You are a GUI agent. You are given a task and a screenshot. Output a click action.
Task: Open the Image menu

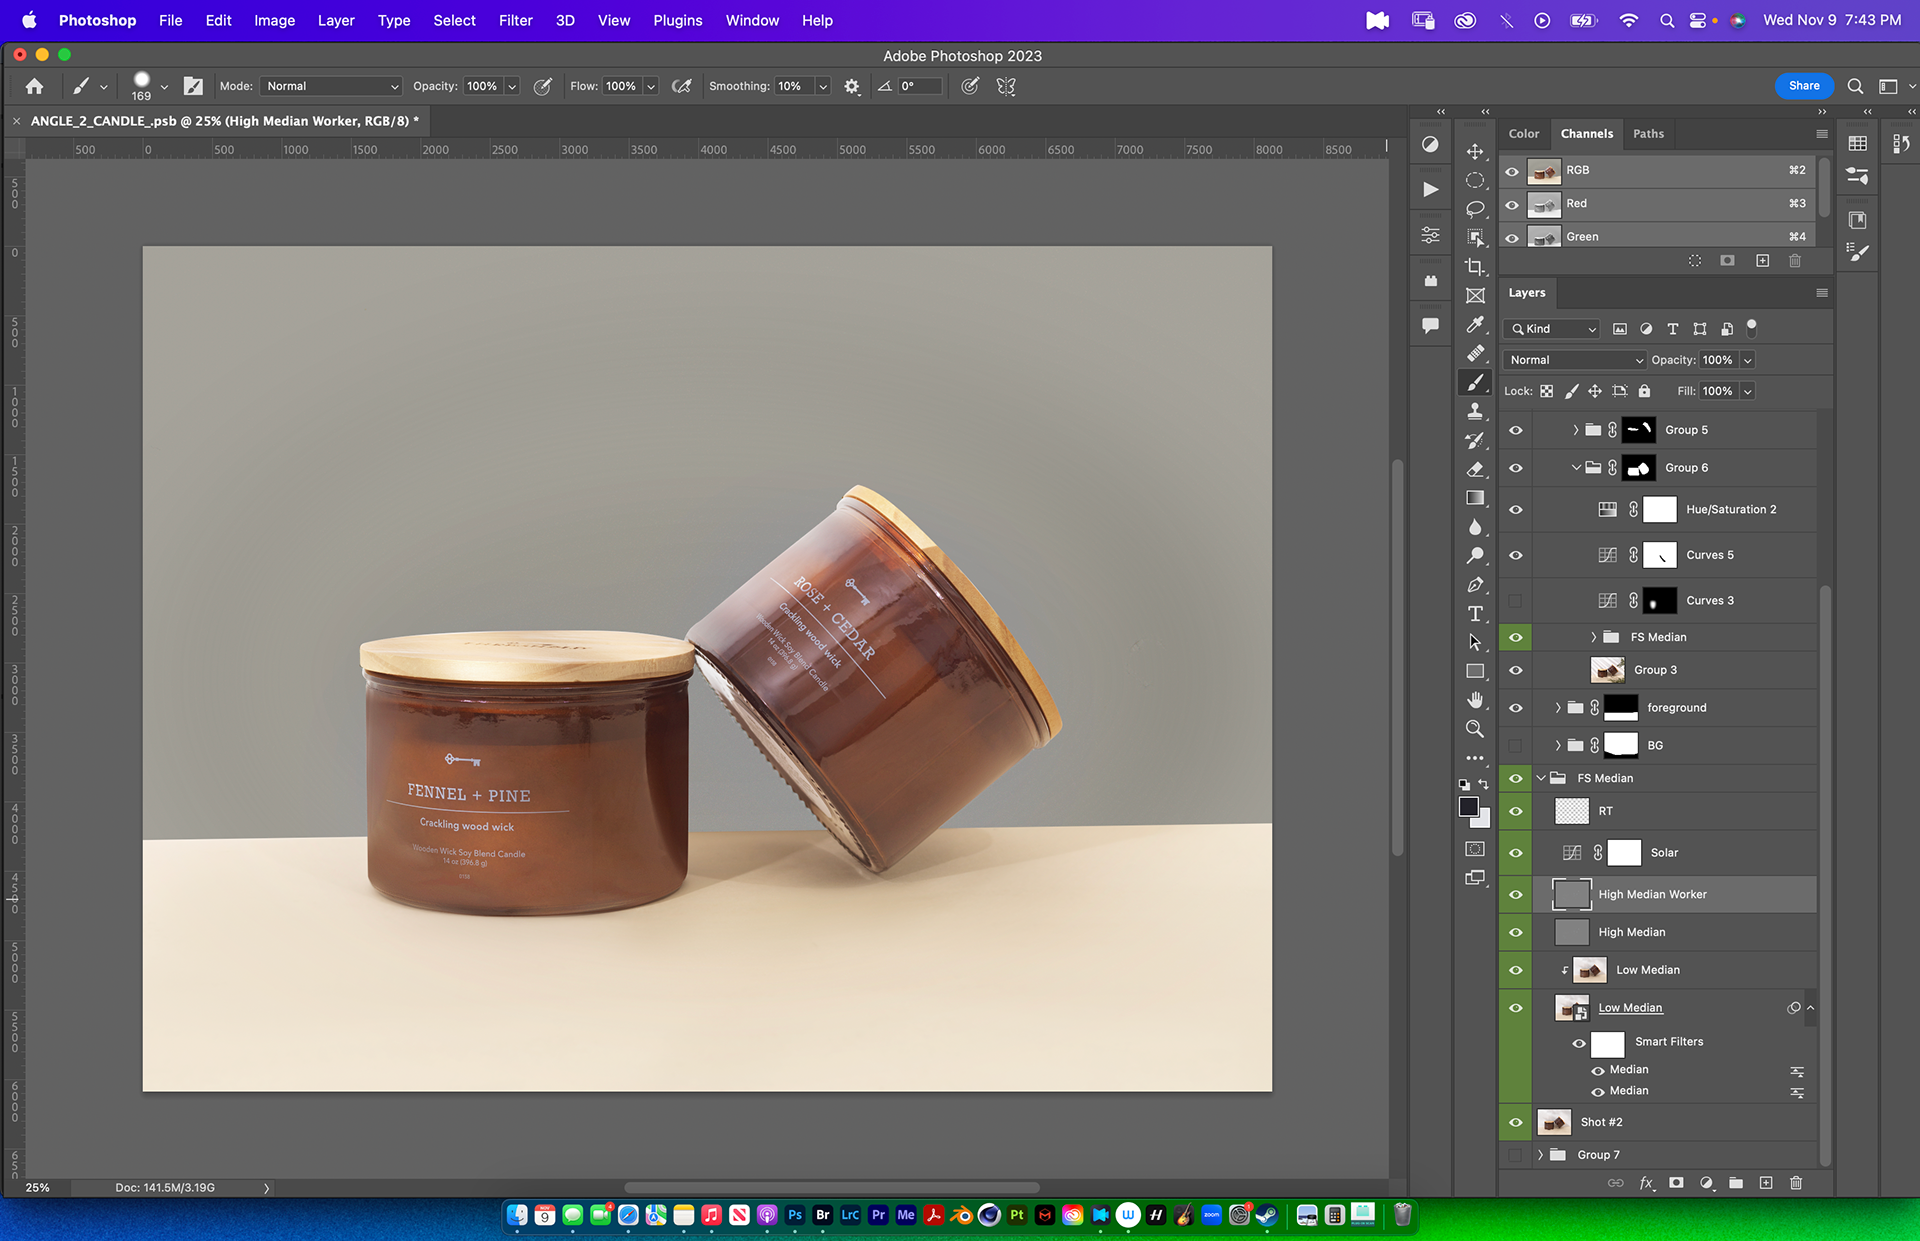[274, 20]
